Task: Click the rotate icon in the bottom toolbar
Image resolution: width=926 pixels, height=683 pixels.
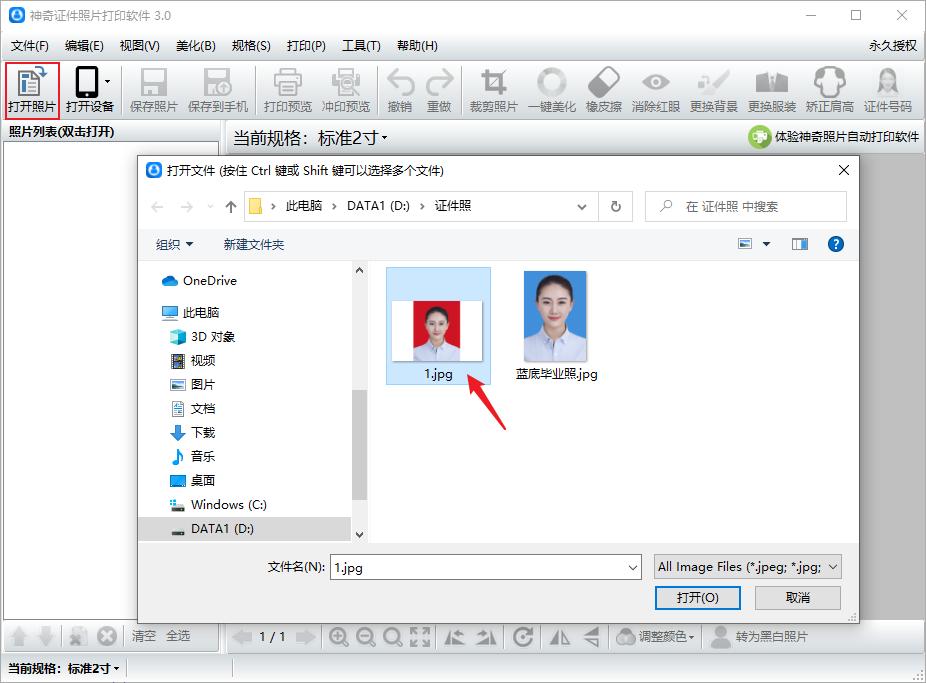Action: [522, 636]
